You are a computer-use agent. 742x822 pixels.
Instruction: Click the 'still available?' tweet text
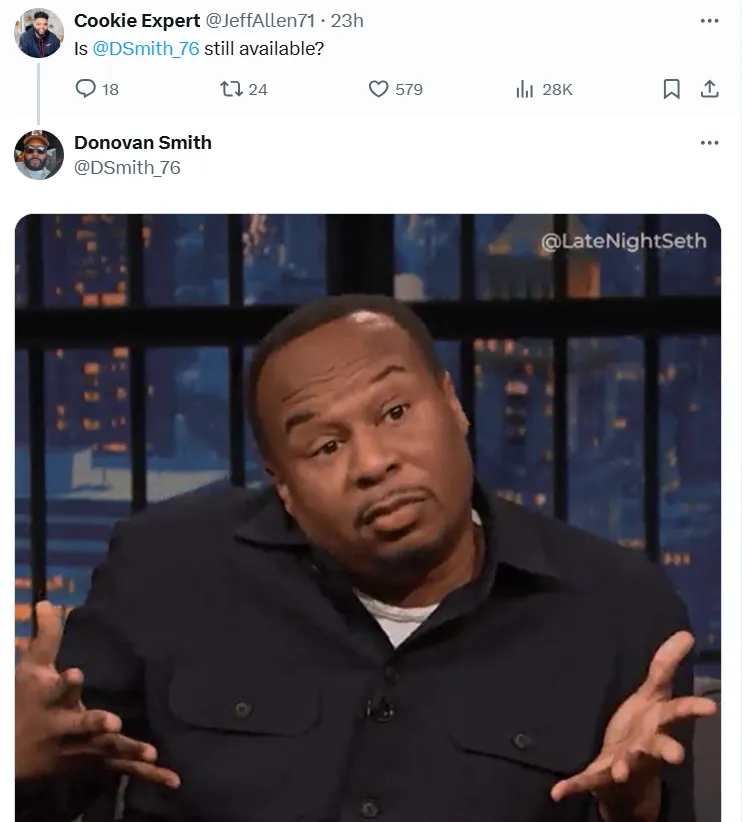coord(264,49)
